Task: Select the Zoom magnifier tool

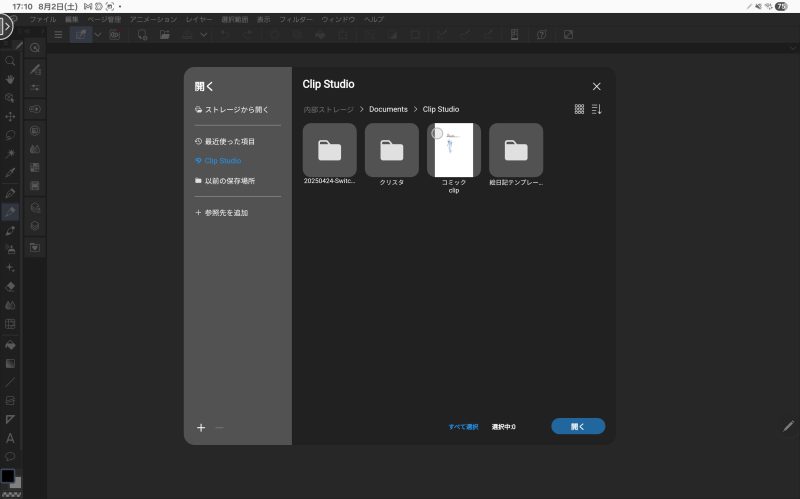Action: (x=10, y=61)
